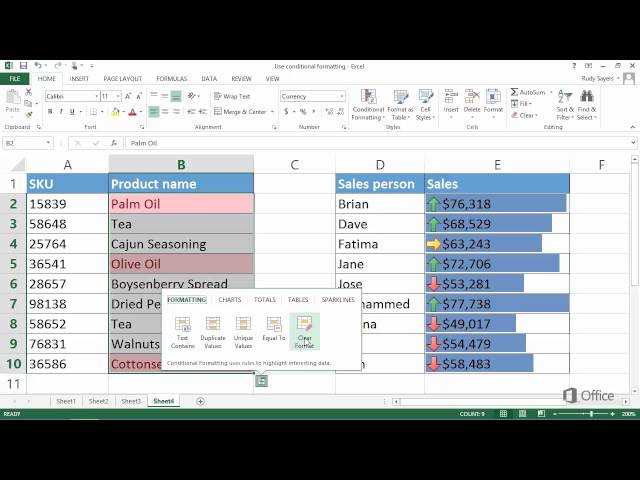Apply red font color swatch
640x480 pixels.
[x=133, y=111]
